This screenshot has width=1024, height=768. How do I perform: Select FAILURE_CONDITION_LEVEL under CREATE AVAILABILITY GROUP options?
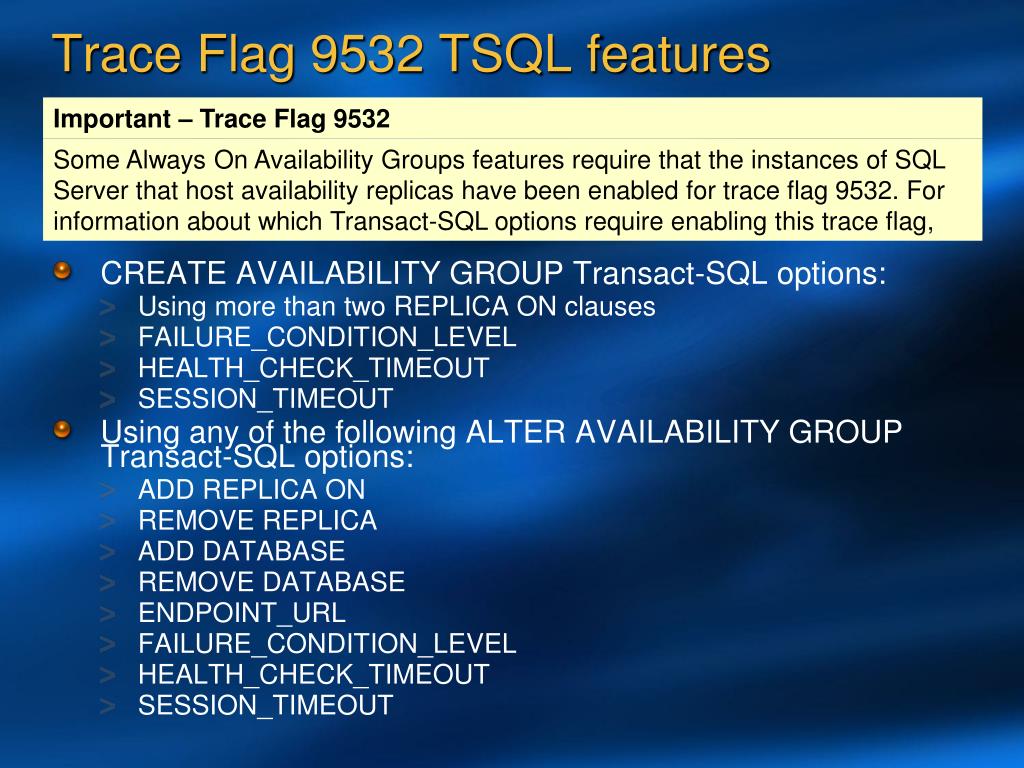pyautogui.click(x=327, y=338)
